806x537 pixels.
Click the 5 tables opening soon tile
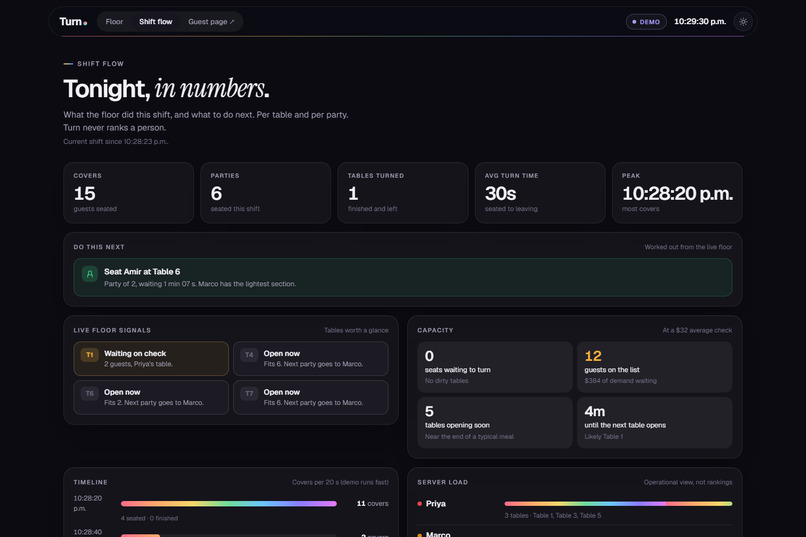coord(495,422)
